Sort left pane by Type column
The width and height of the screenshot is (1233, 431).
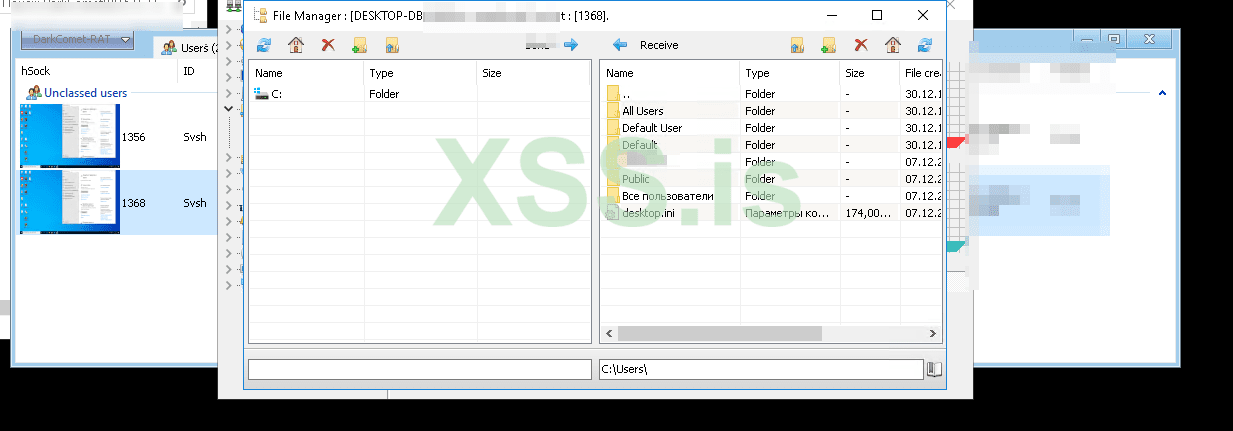pos(421,73)
